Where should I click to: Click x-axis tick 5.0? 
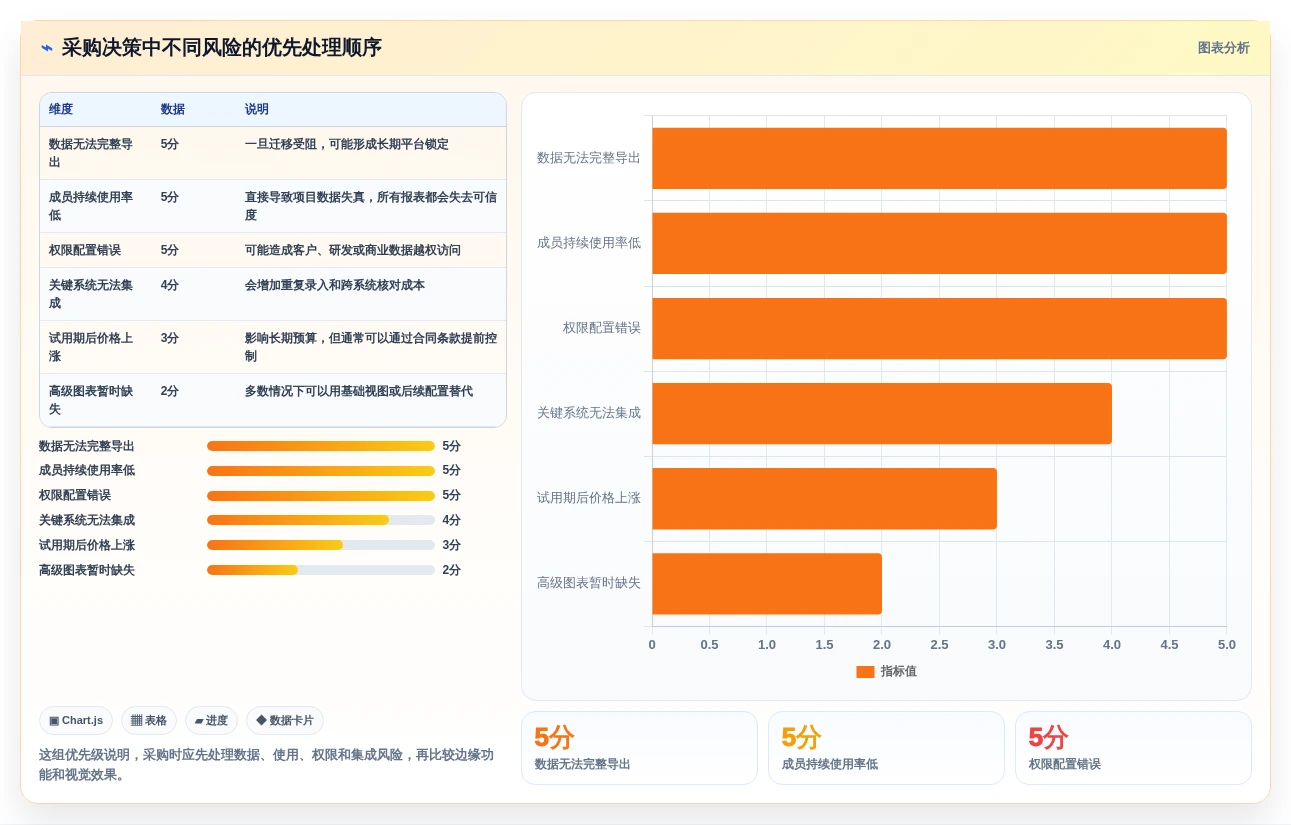pos(1226,645)
